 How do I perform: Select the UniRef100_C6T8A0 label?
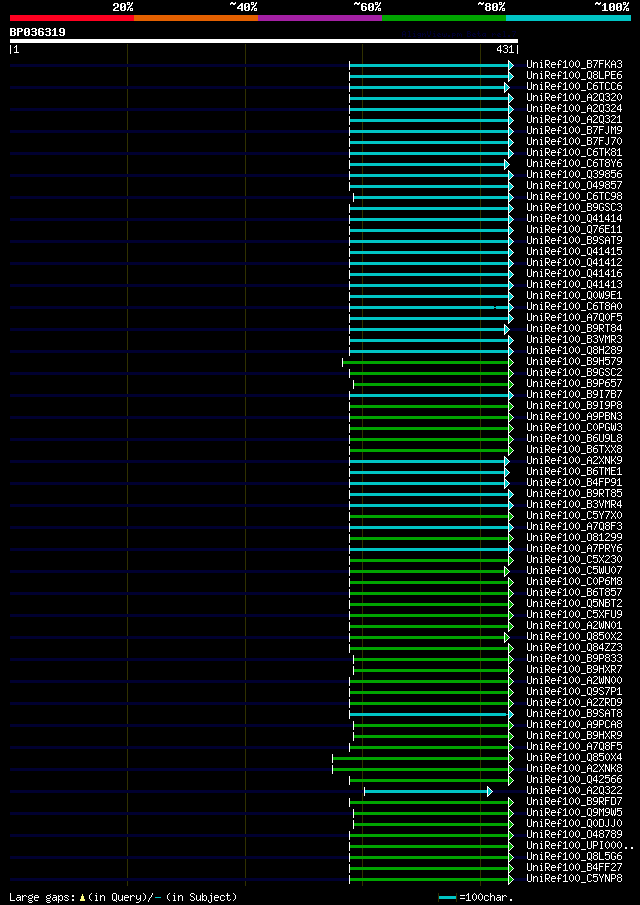coord(574,306)
